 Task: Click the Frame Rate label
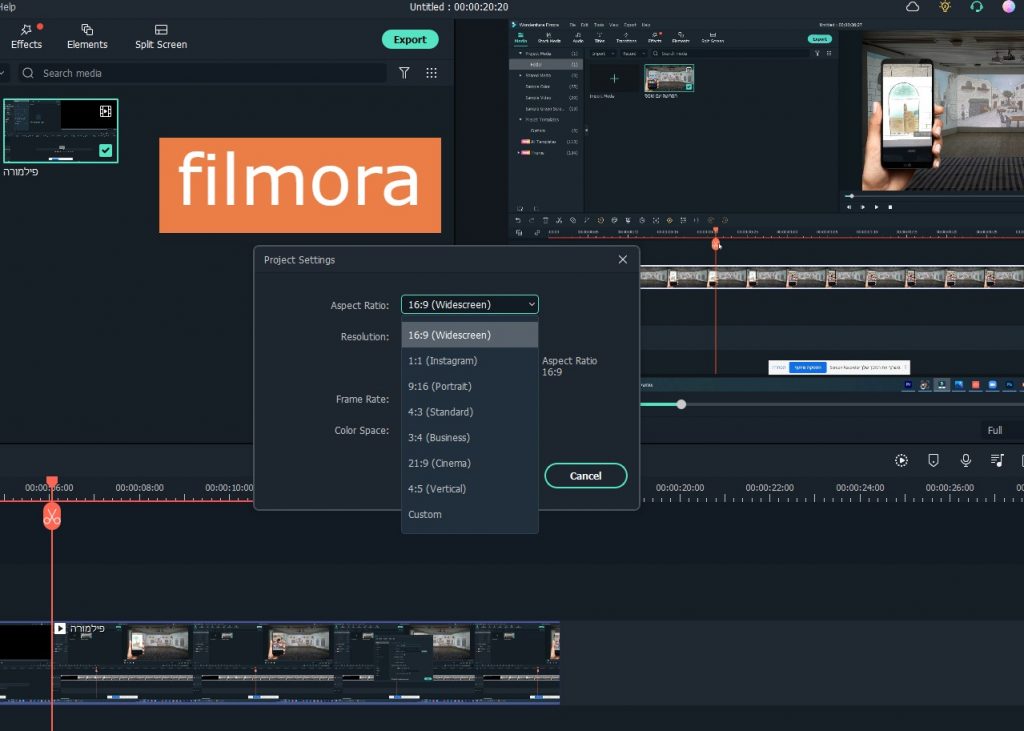click(x=362, y=399)
